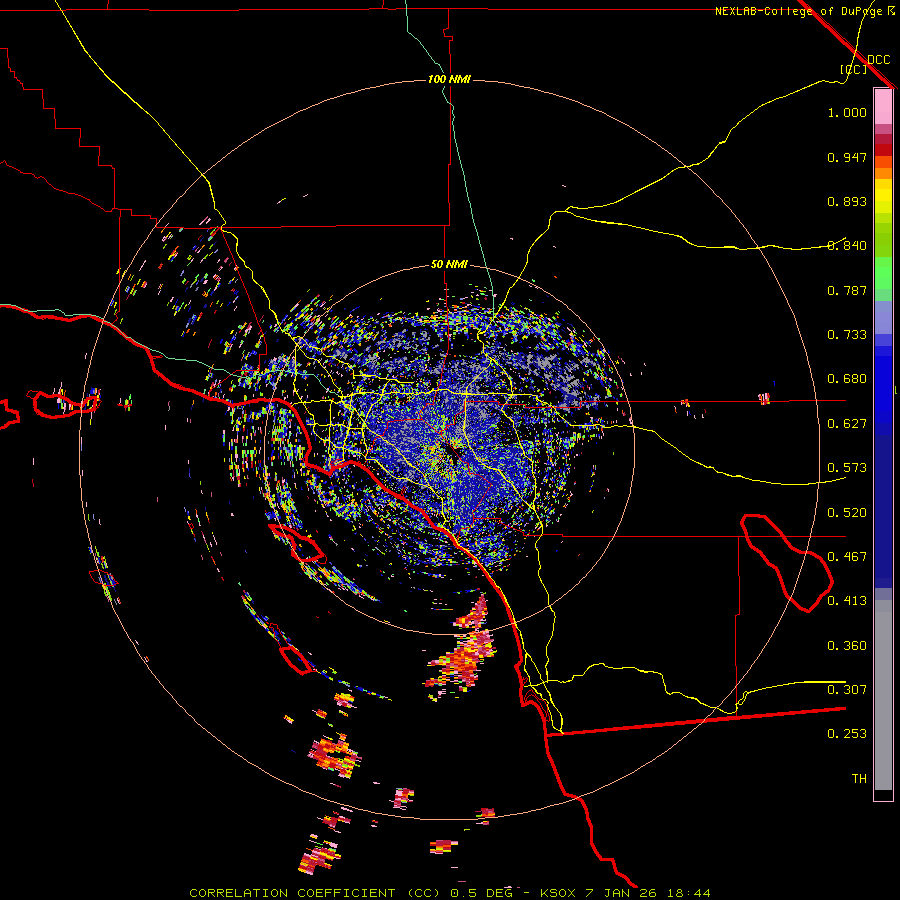This screenshot has width=900, height=900.
Task: Click the lavender segment of the color bar
Action: 883,317
